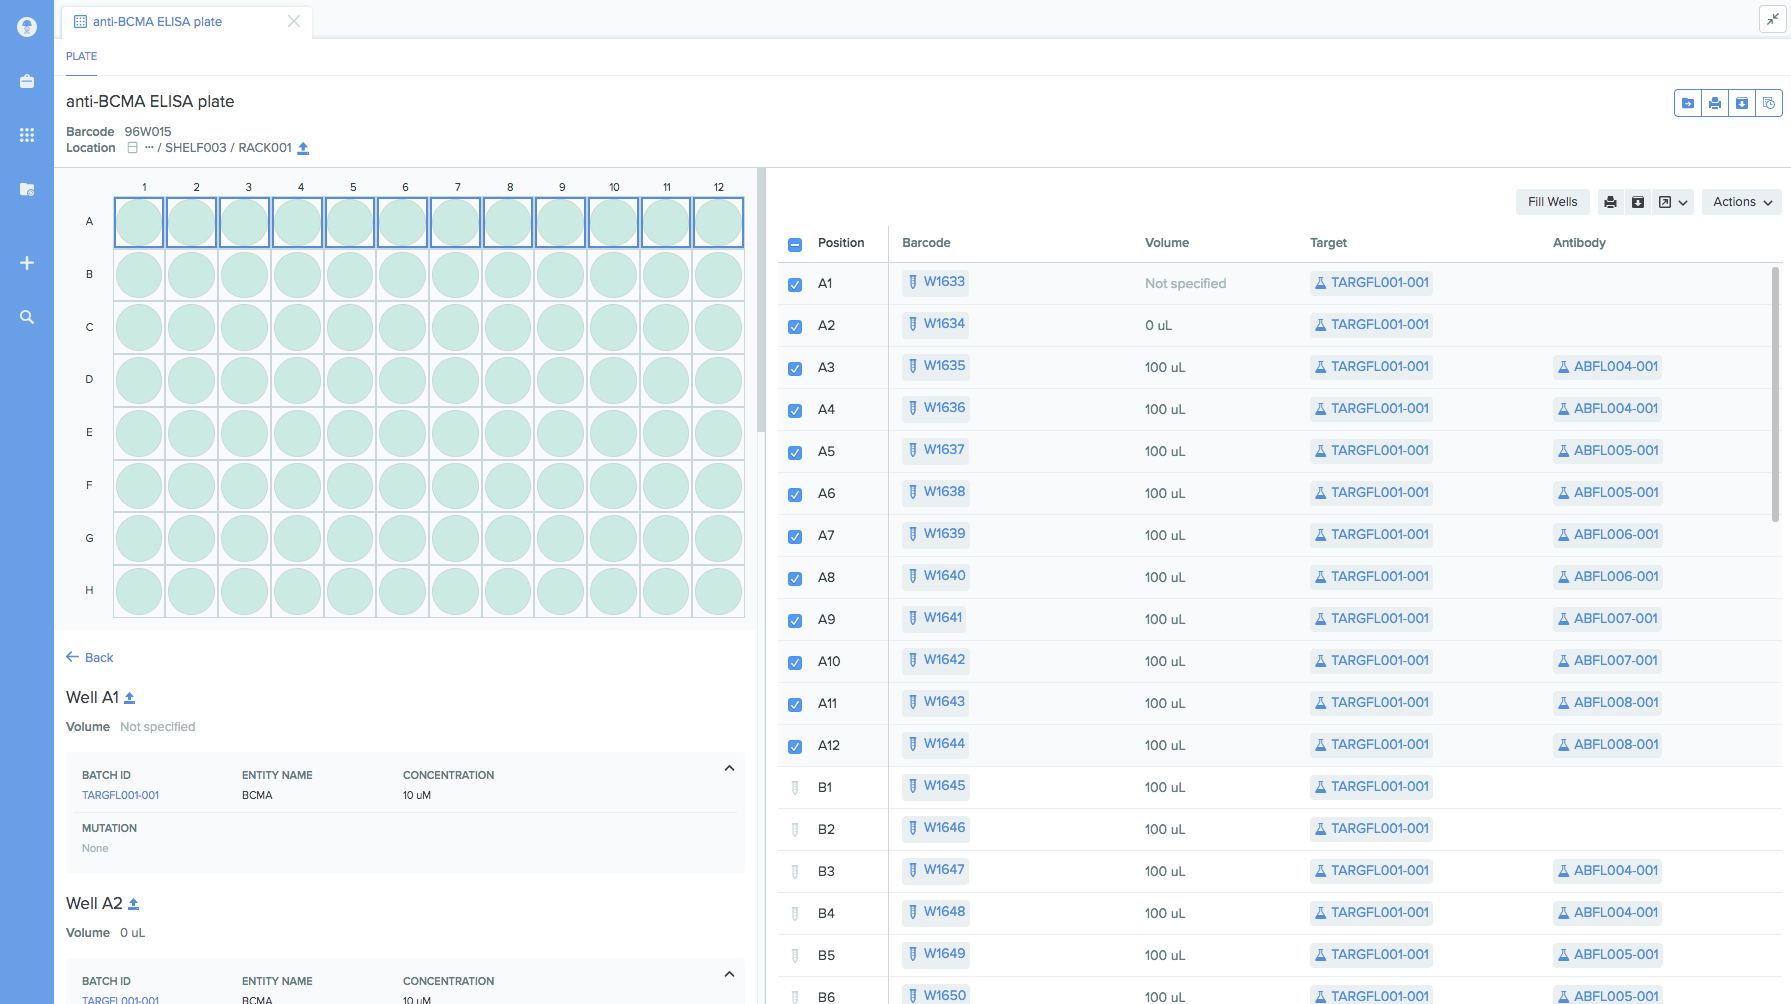Open search from the sidebar magnifier icon

tap(27, 317)
